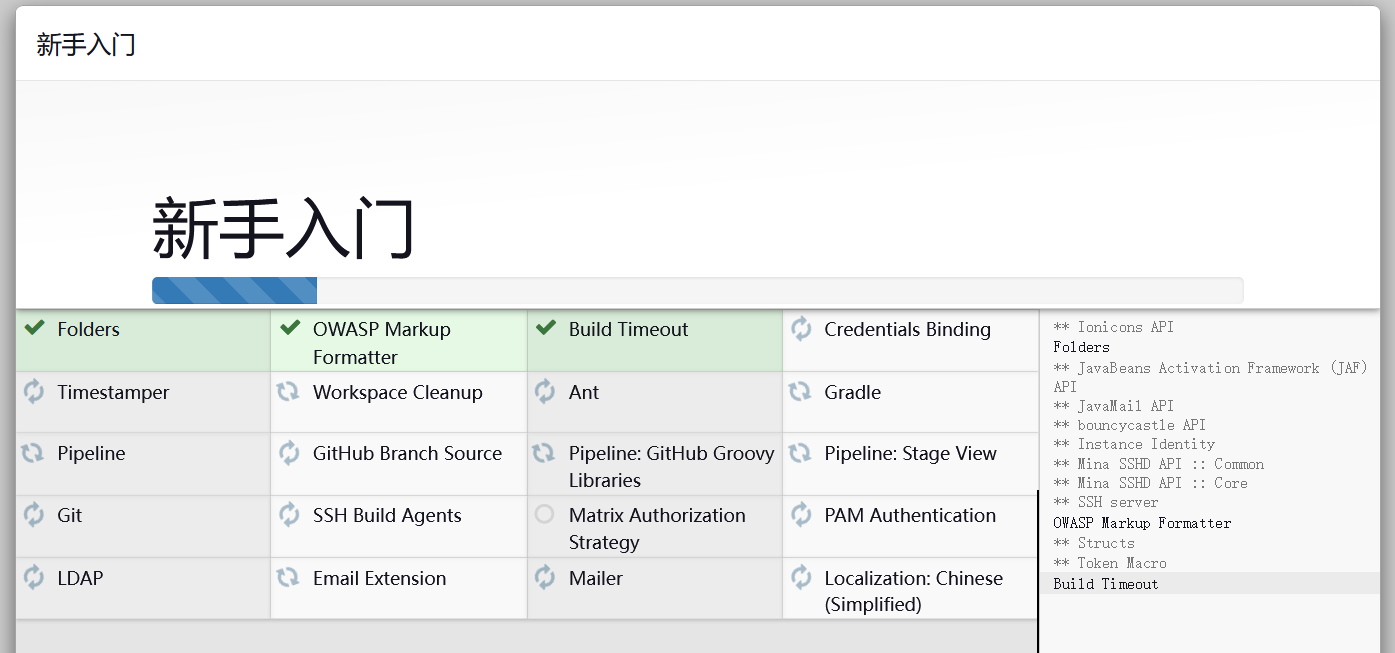1395x653 pixels.
Task: Click the loading icon next to Timestamper
Action: pos(34,392)
